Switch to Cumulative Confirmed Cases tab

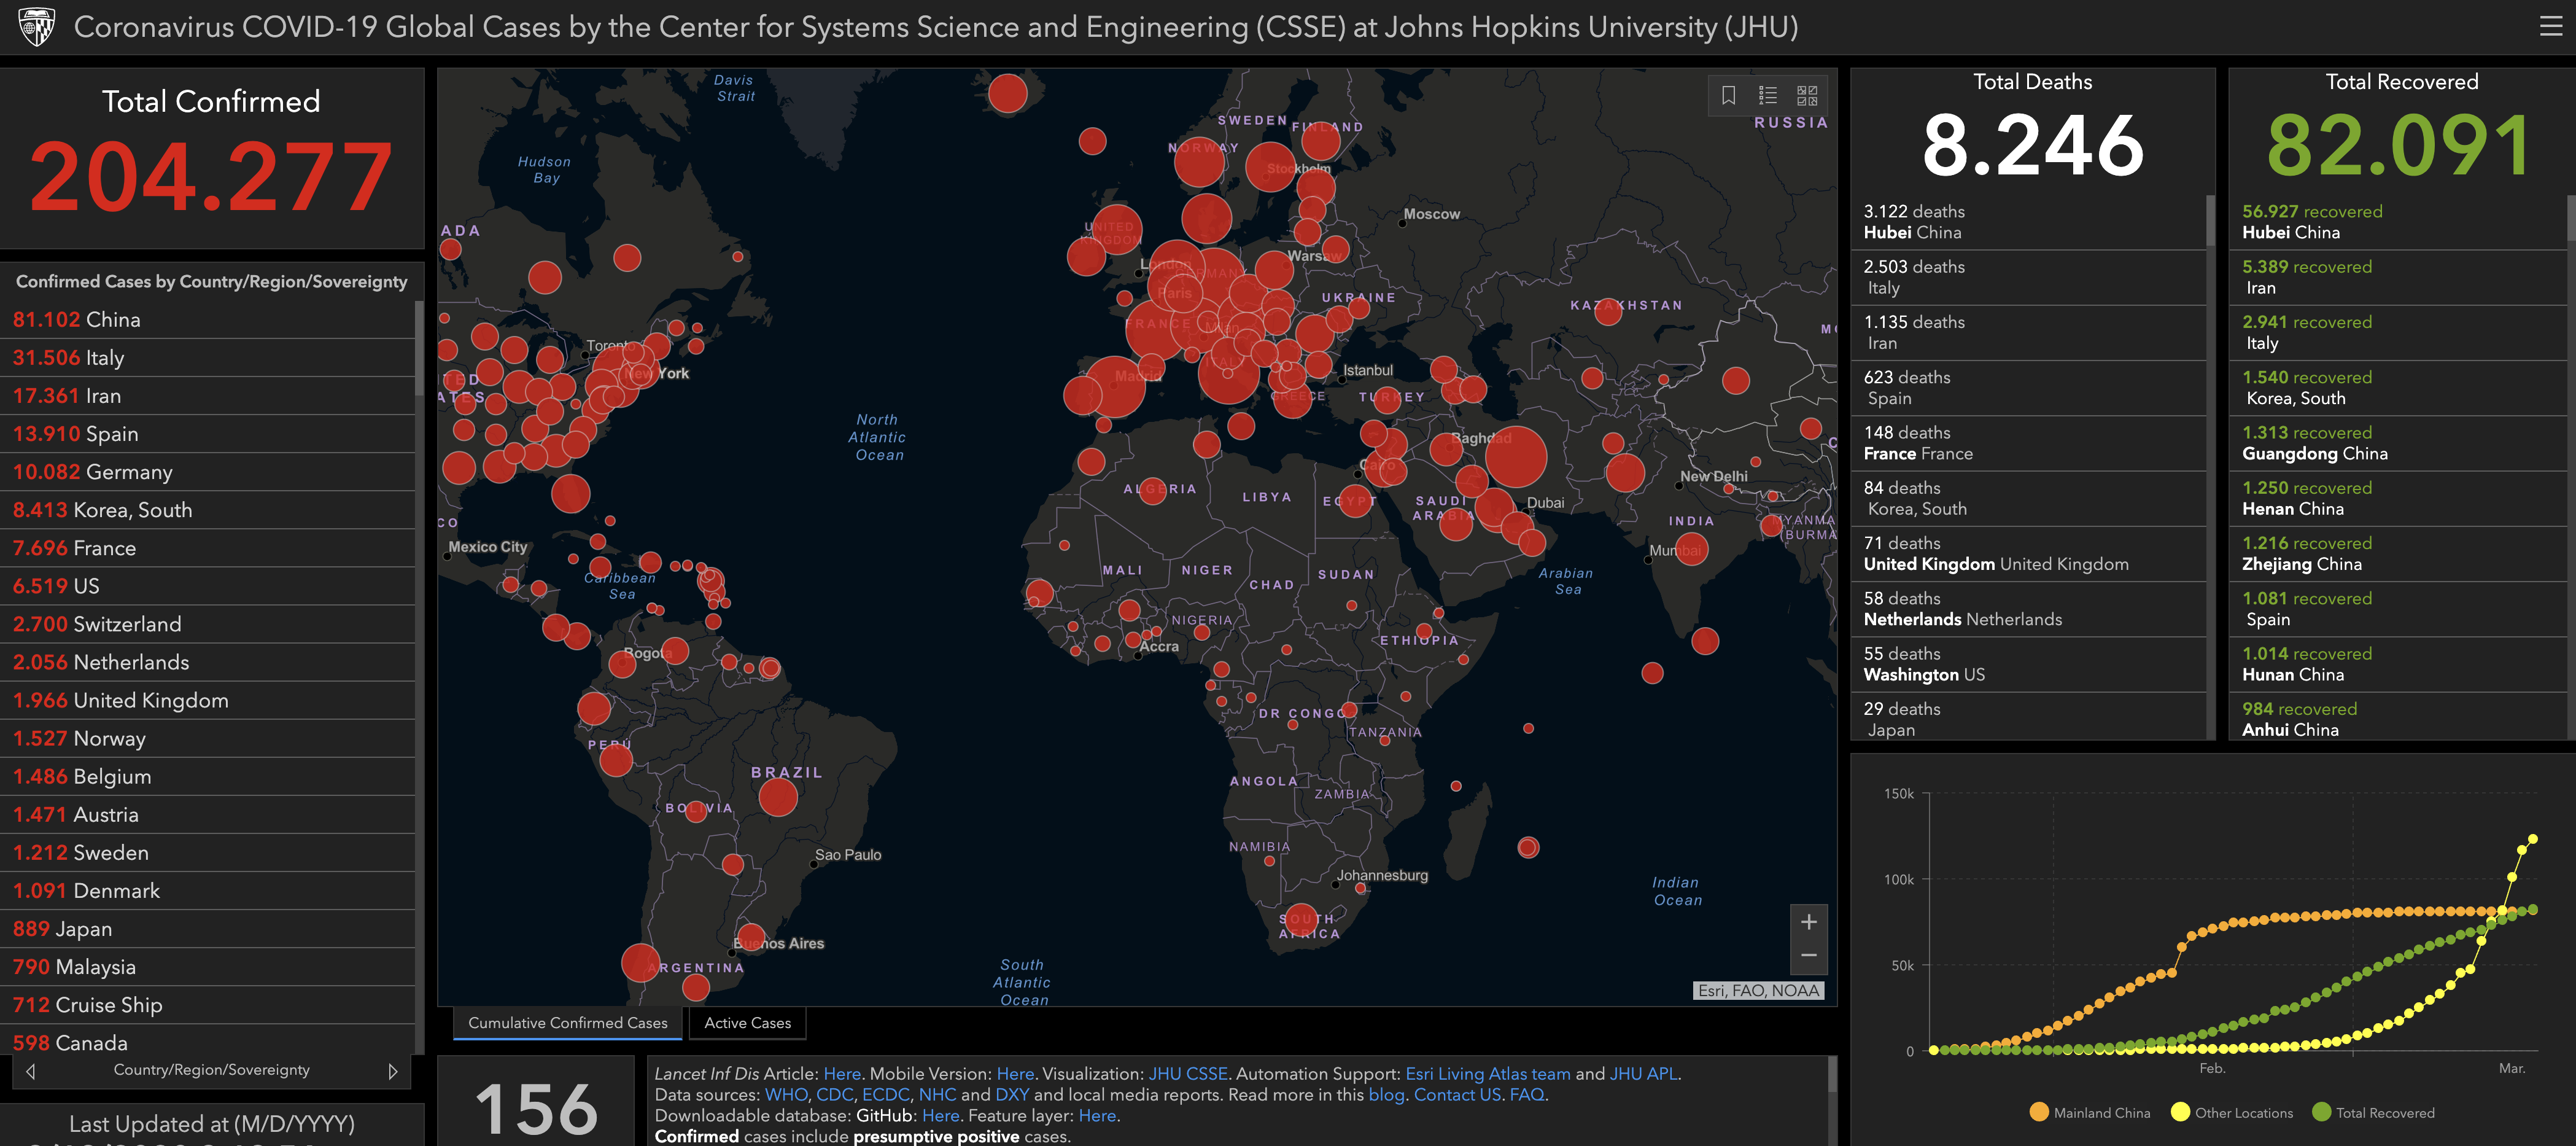pyautogui.click(x=567, y=1023)
